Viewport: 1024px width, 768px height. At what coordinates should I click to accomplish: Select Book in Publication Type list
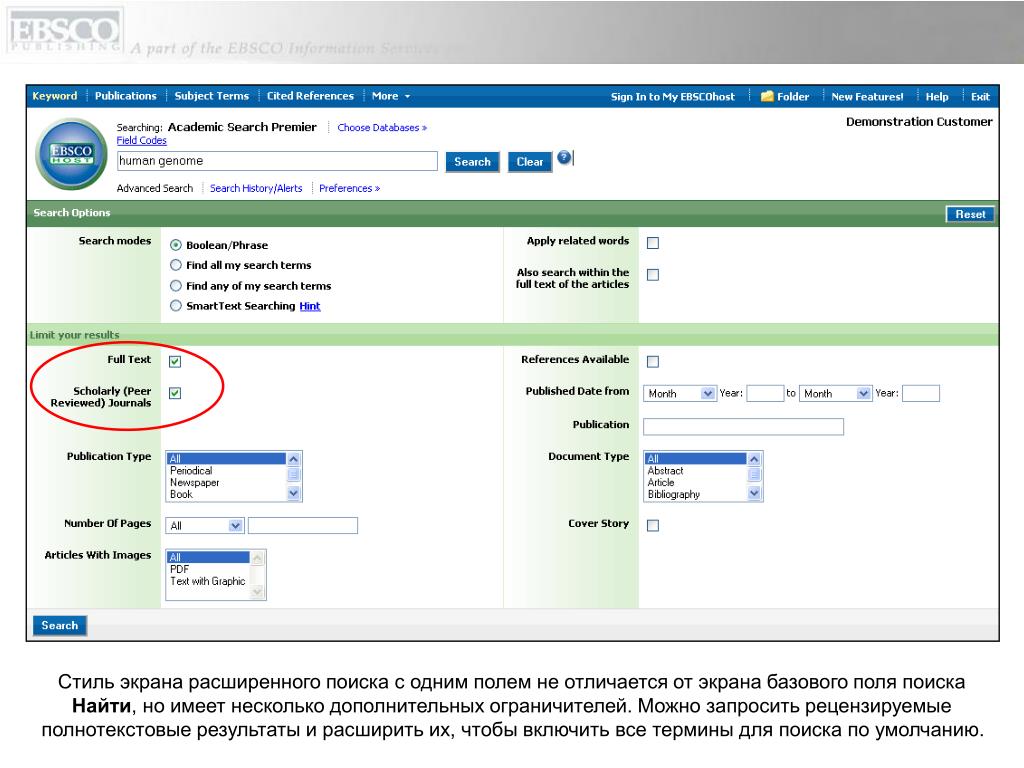[x=226, y=494]
